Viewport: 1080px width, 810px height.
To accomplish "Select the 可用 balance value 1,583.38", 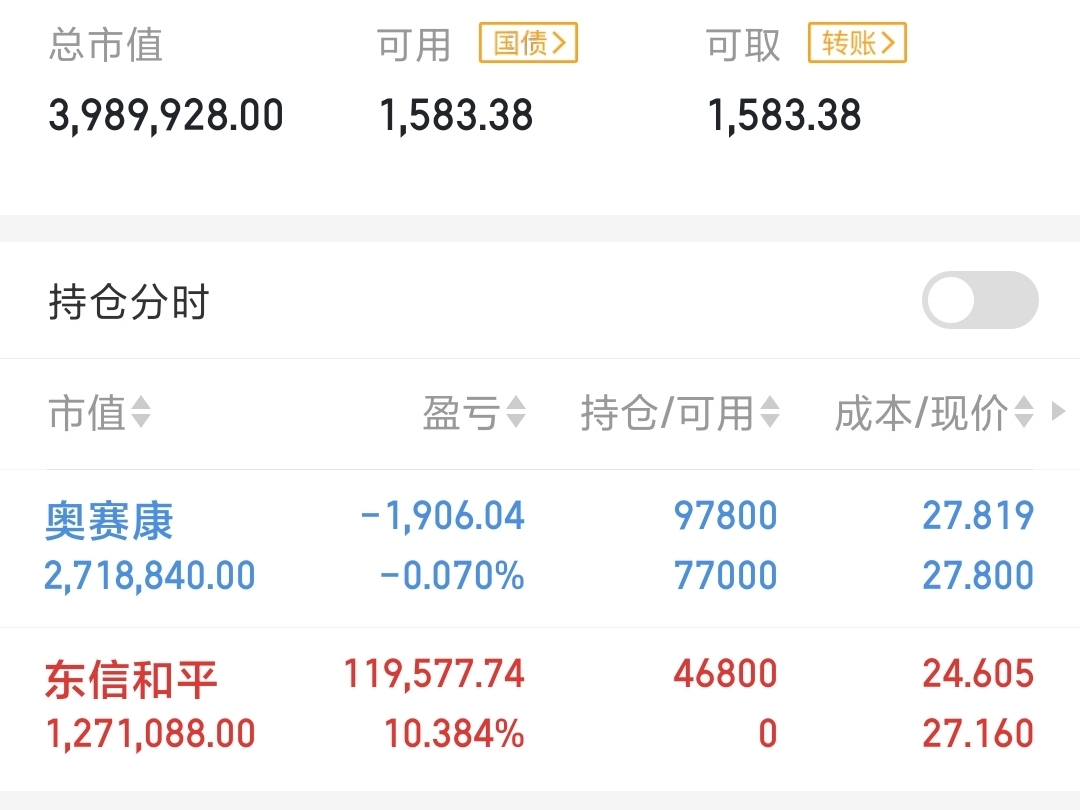I will coord(456,115).
